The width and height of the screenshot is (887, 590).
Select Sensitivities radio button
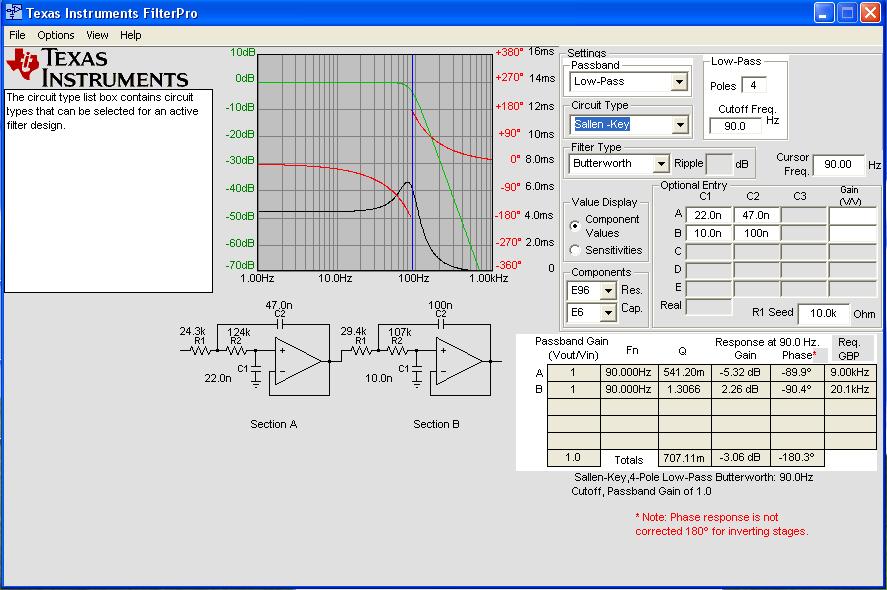point(575,250)
